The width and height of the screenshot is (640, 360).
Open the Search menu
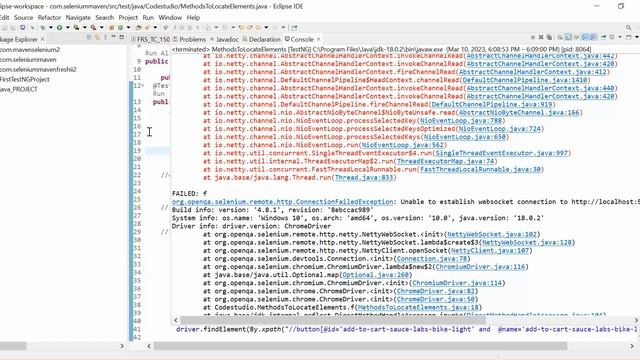click(x=104, y=18)
